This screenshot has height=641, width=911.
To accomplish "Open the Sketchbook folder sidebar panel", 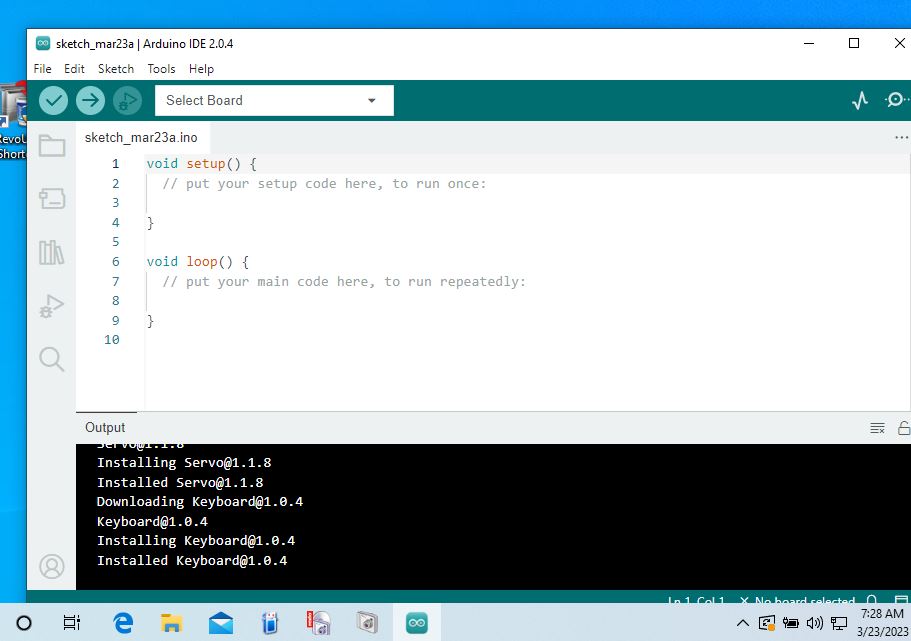I will point(52,146).
